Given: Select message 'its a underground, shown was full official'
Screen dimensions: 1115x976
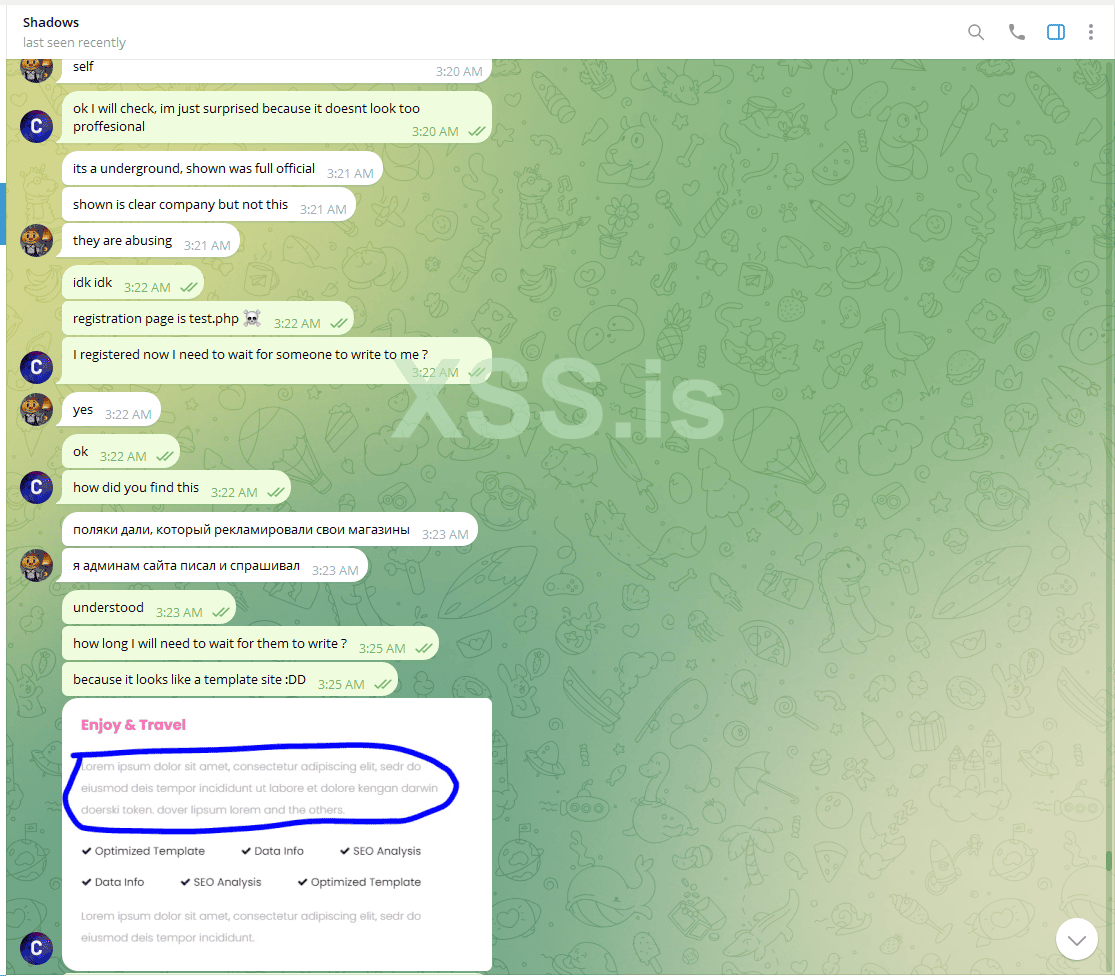Looking at the screenshot, I should (x=222, y=169).
